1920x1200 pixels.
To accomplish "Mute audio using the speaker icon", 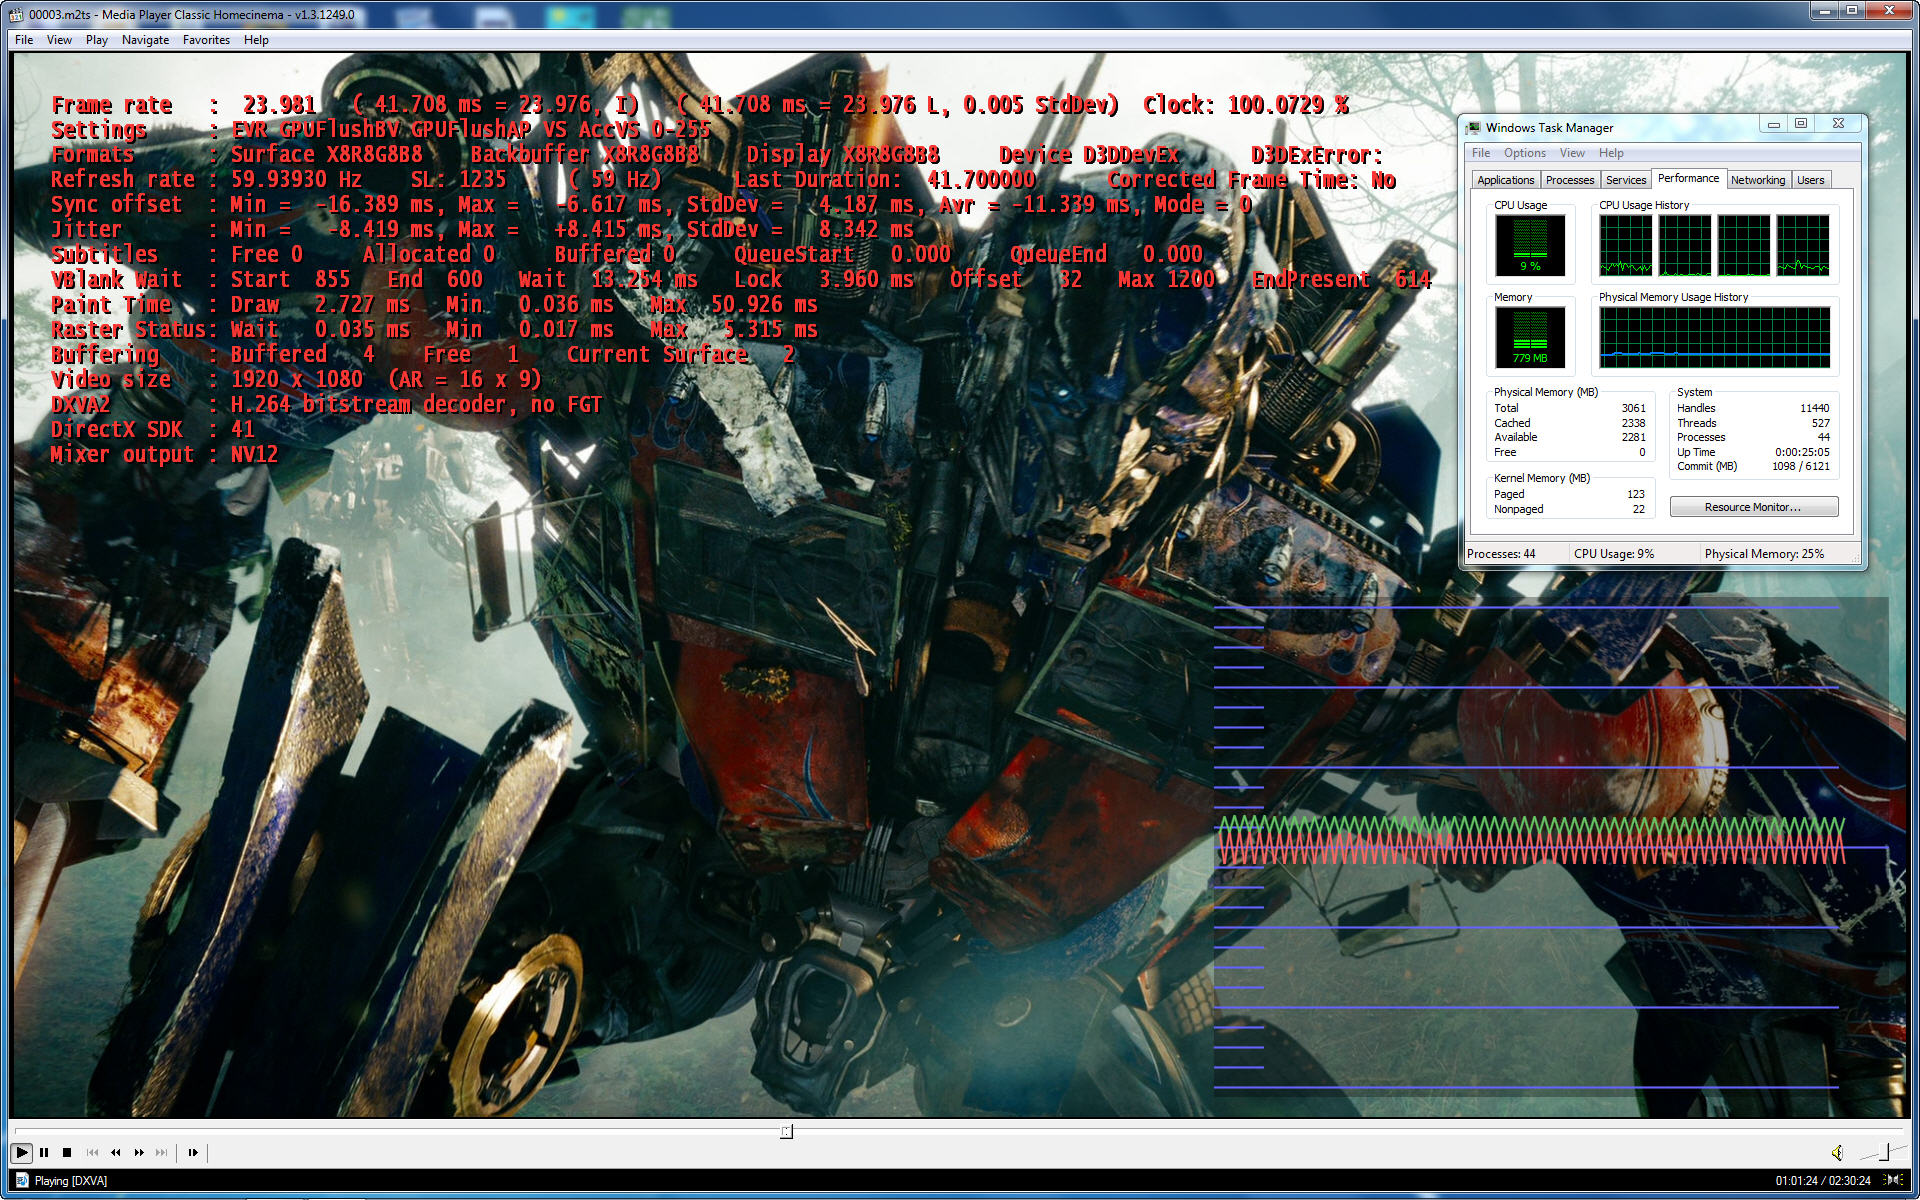I will click(1837, 1153).
